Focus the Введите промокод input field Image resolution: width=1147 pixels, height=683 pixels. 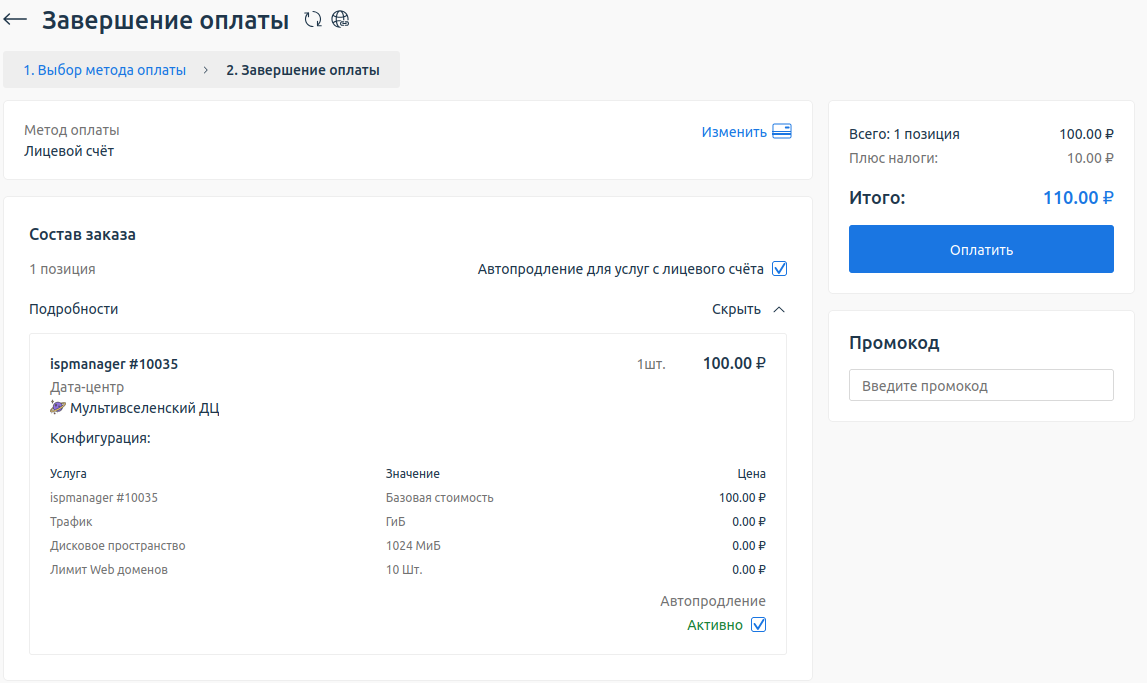tap(980, 386)
